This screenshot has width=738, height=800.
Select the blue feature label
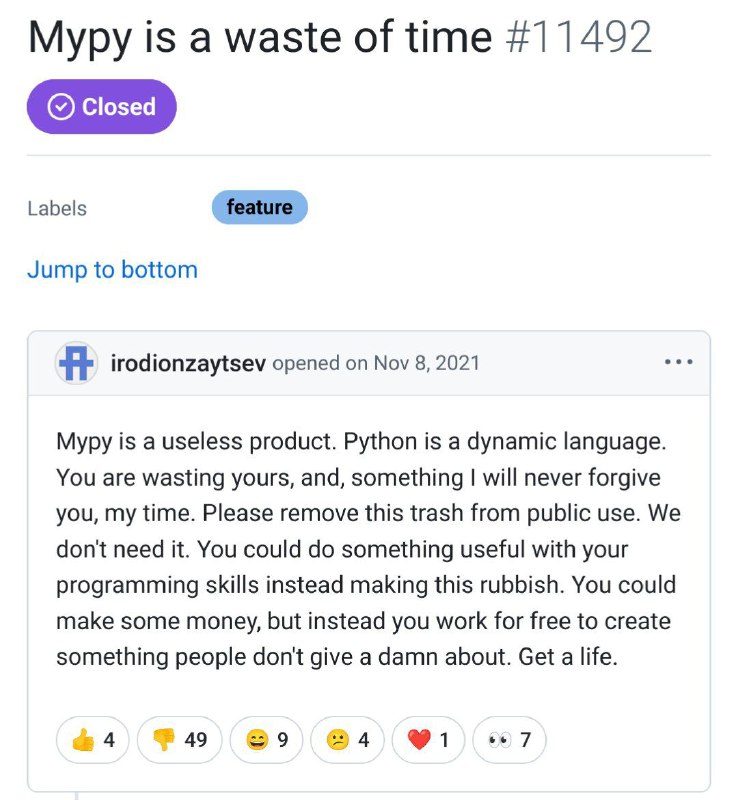[260, 207]
